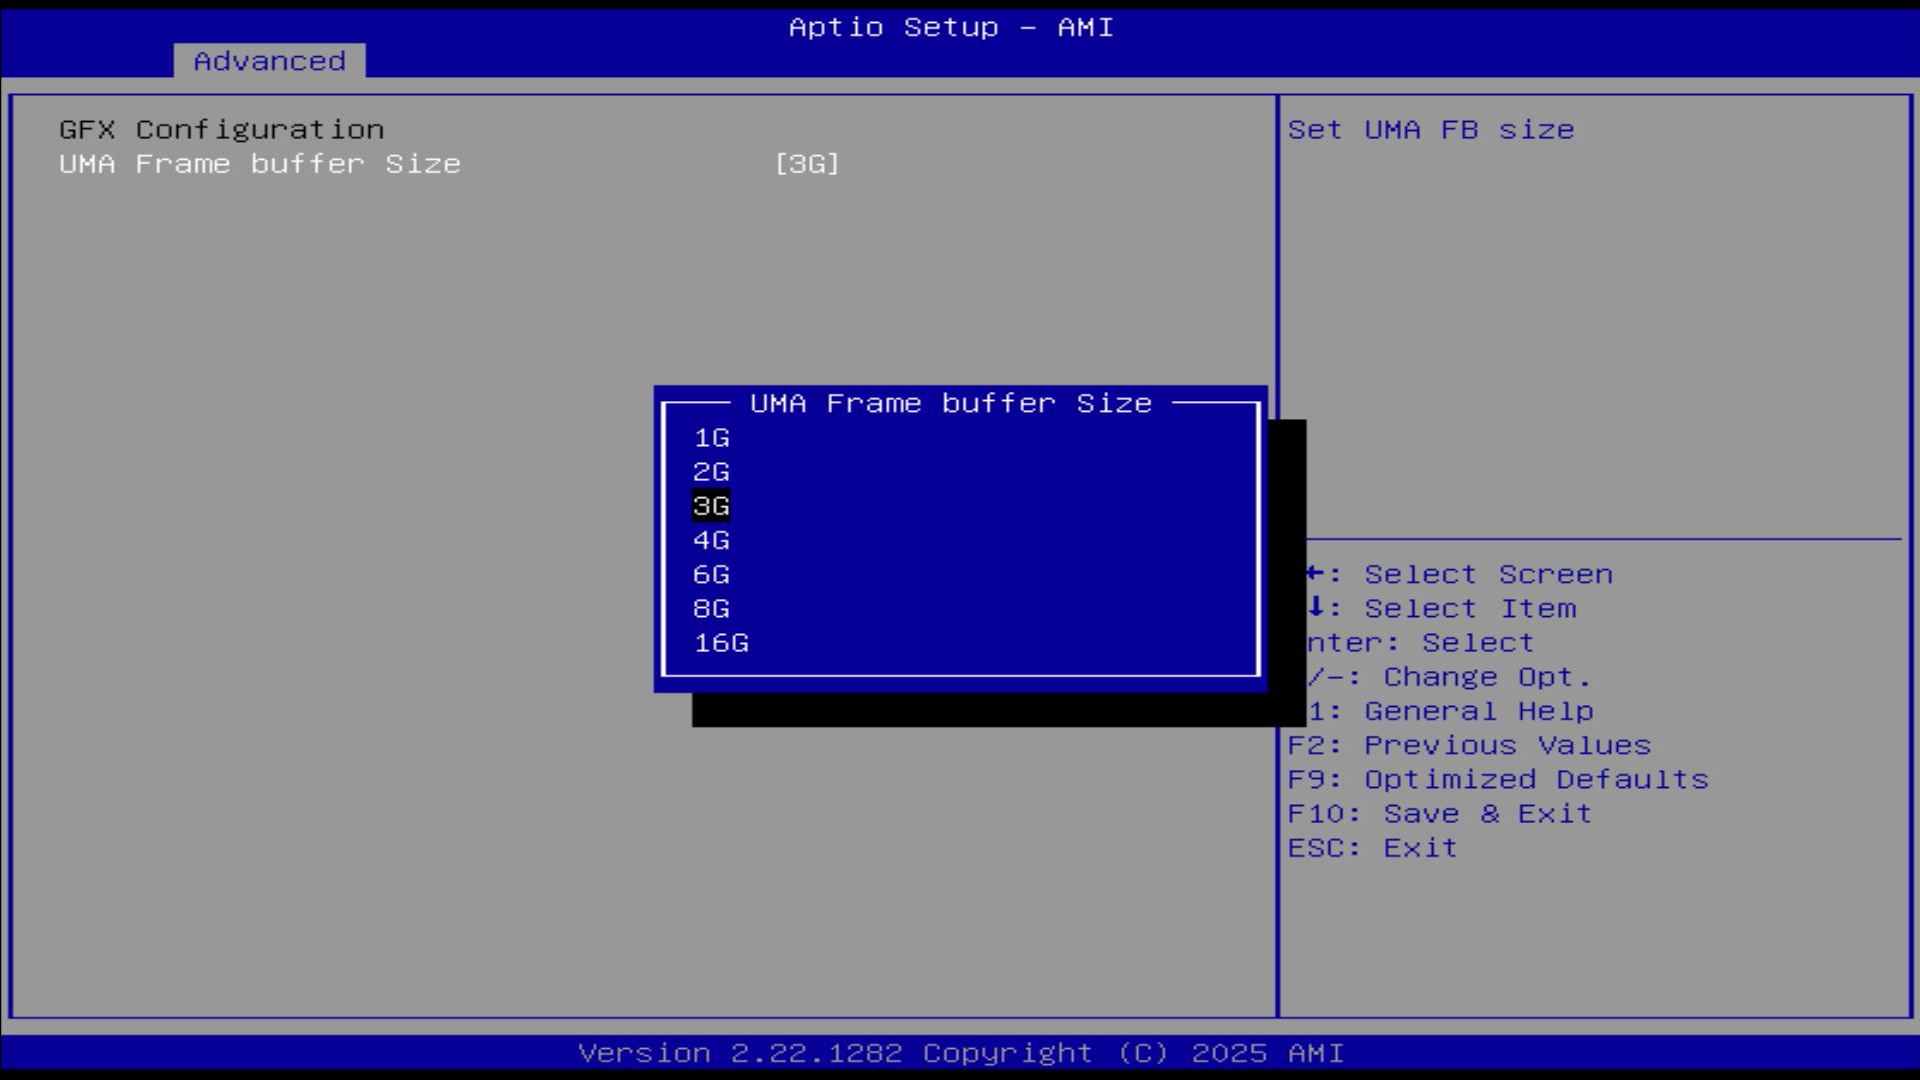The width and height of the screenshot is (1920, 1080).
Task: Select 8G frame buffer size
Action: [711, 609]
